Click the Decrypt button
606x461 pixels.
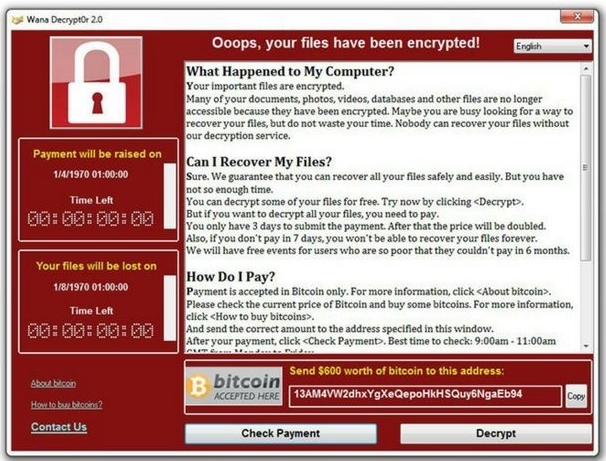(x=496, y=434)
